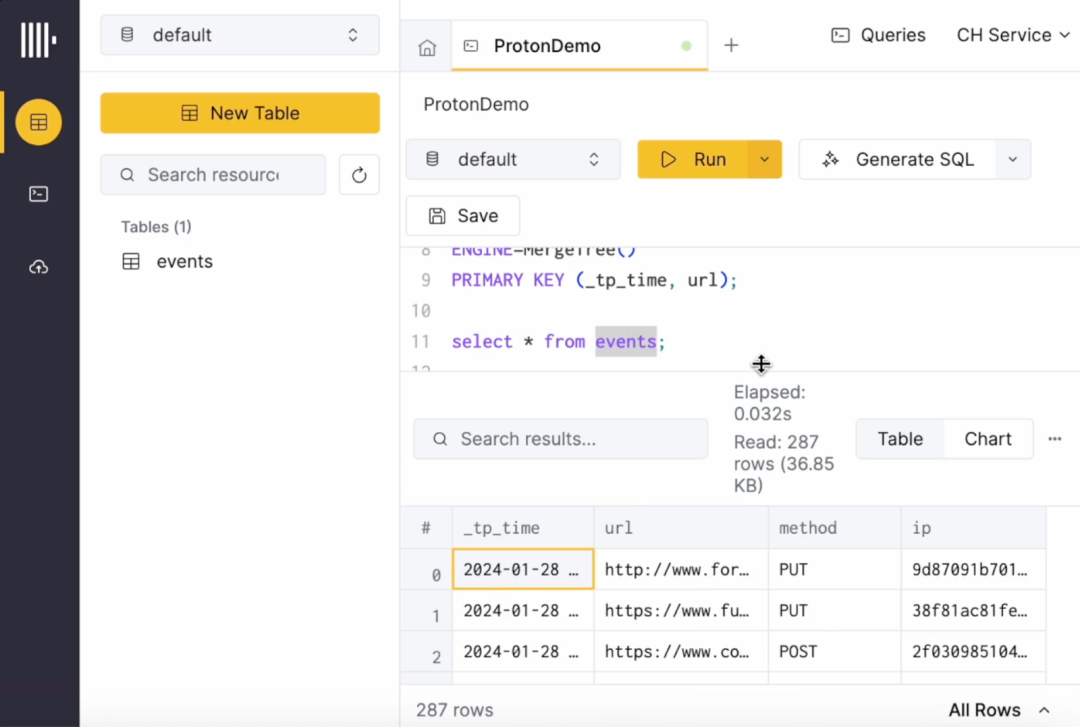This screenshot has height=727, width=1080.
Task: Click the New Table button
Action: pos(240,113)
